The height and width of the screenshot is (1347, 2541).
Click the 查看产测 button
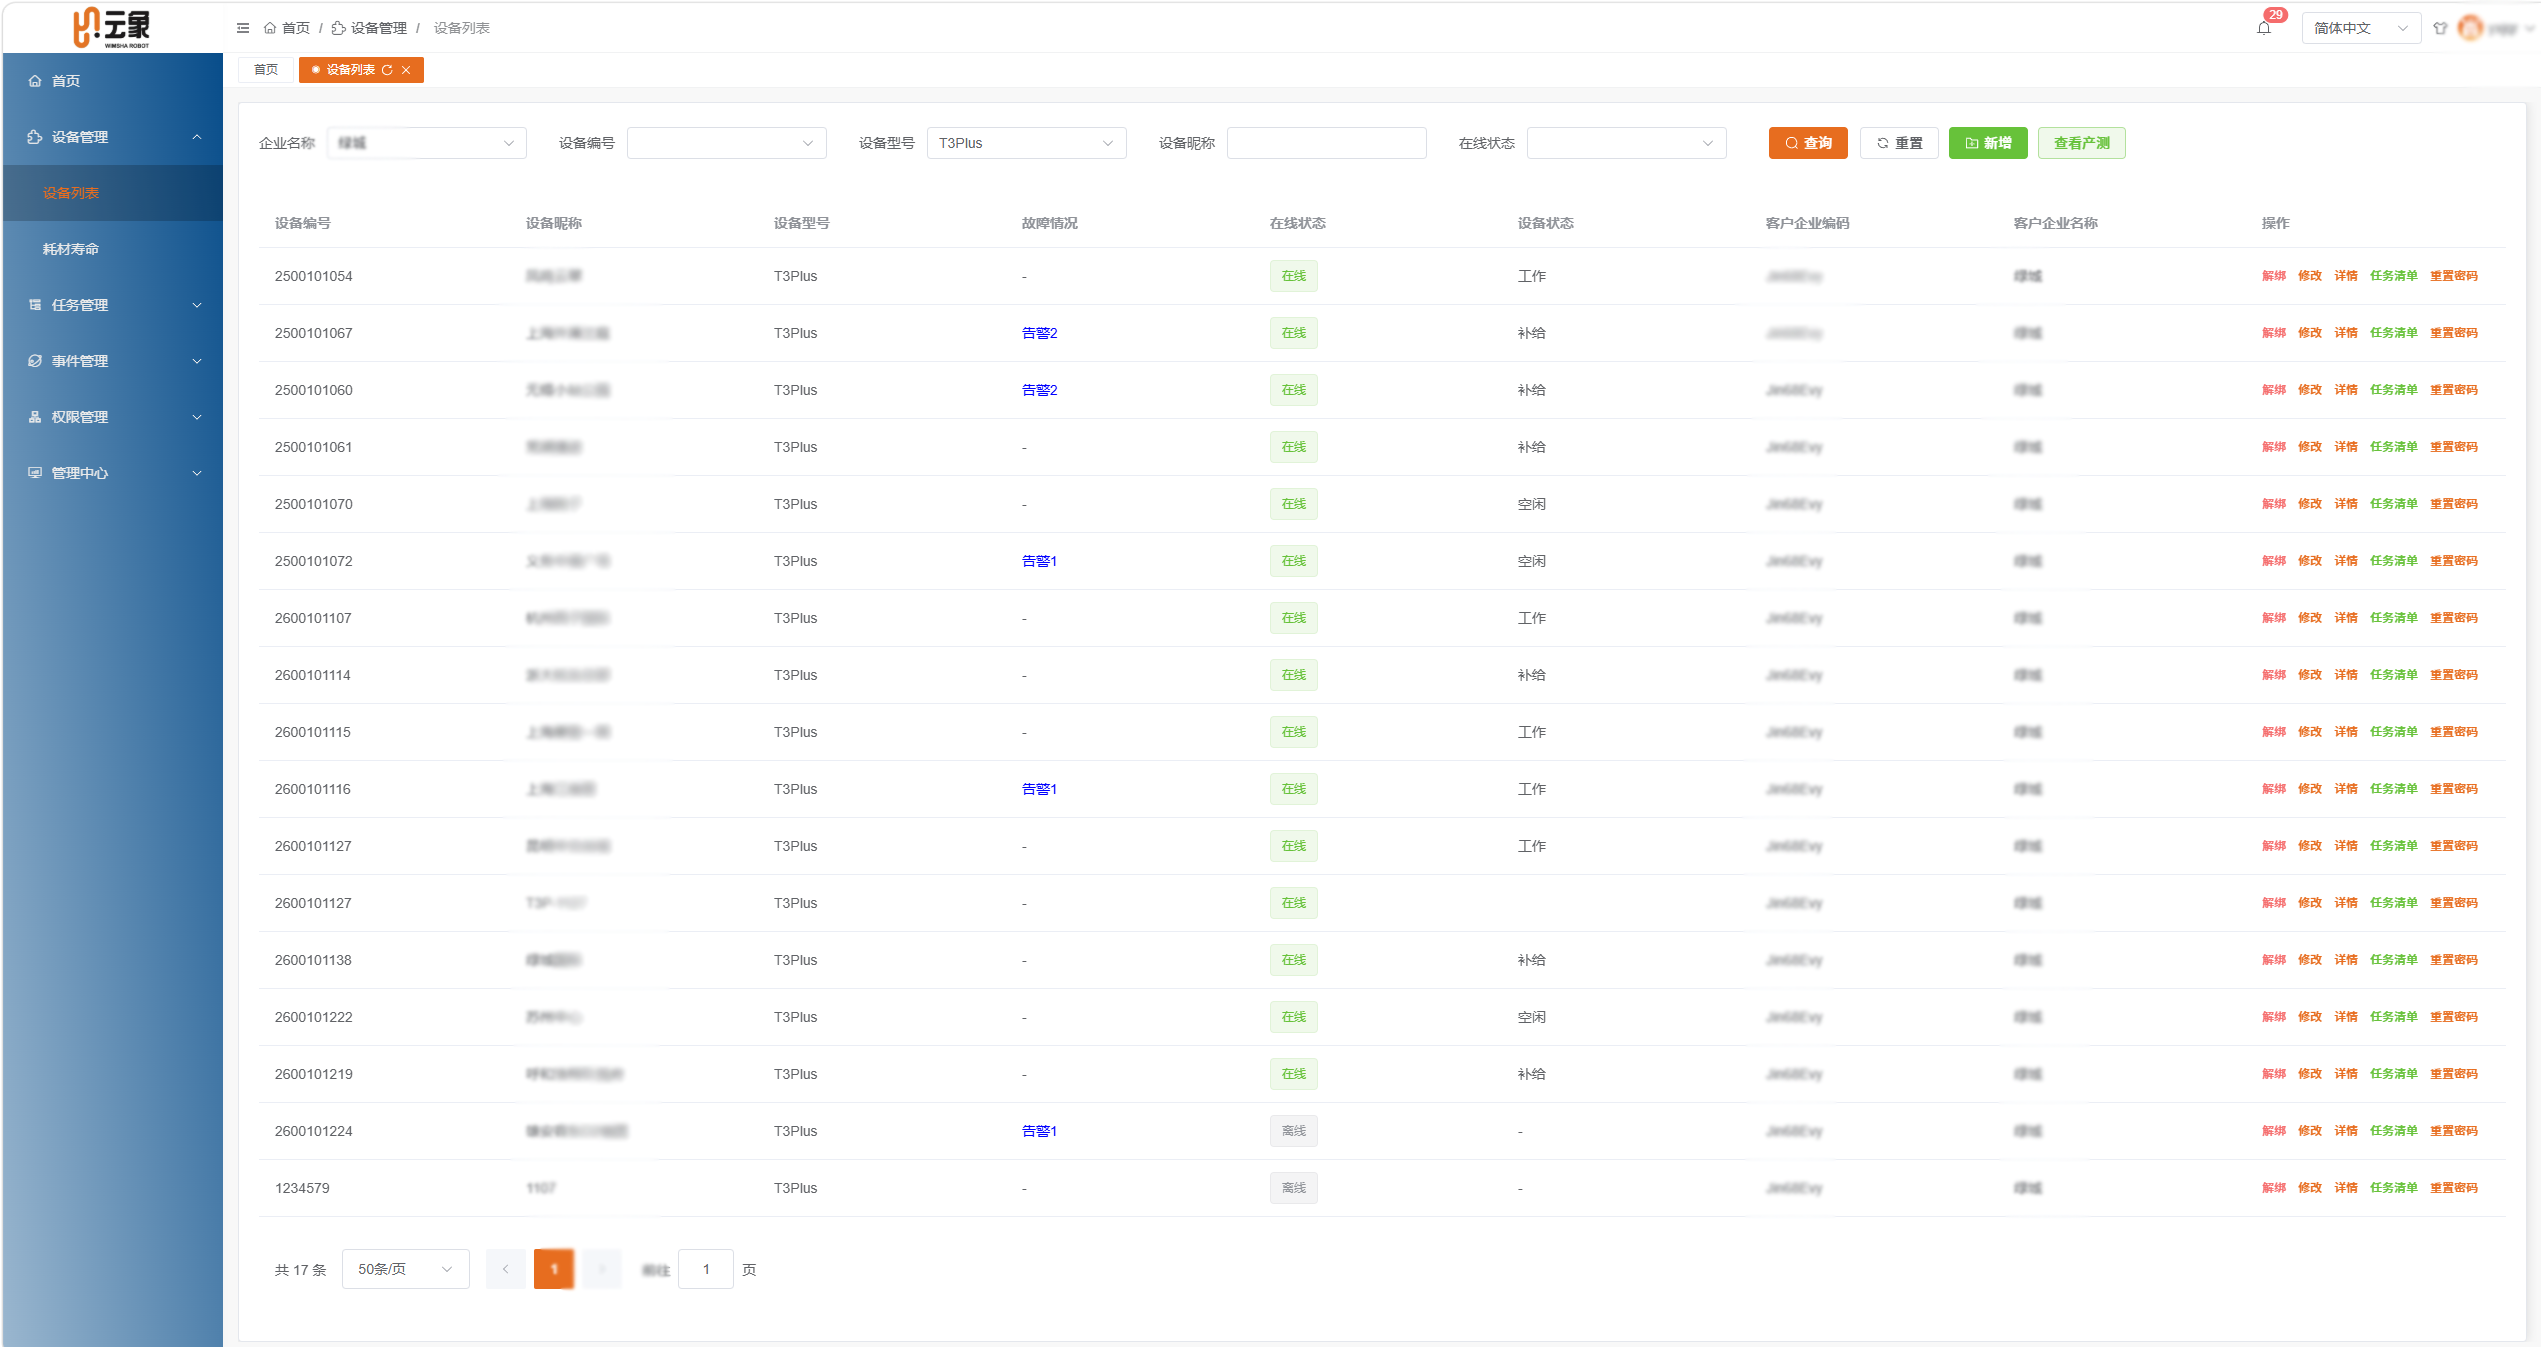point(2082,143)
